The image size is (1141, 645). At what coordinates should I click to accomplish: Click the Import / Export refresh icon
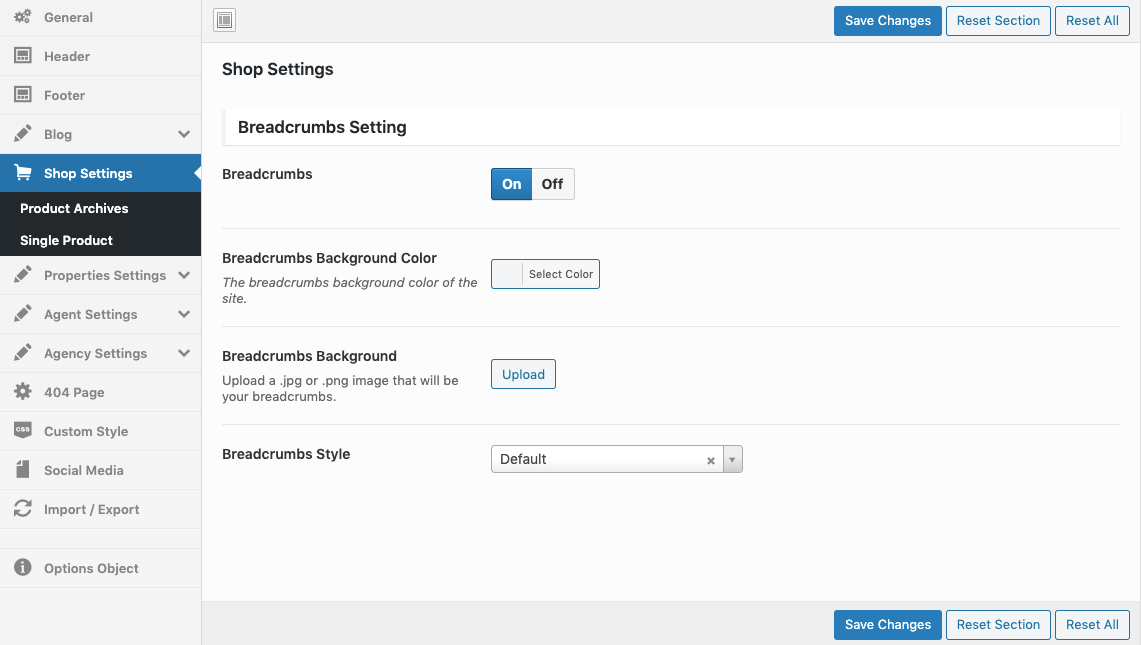point(22,509)
